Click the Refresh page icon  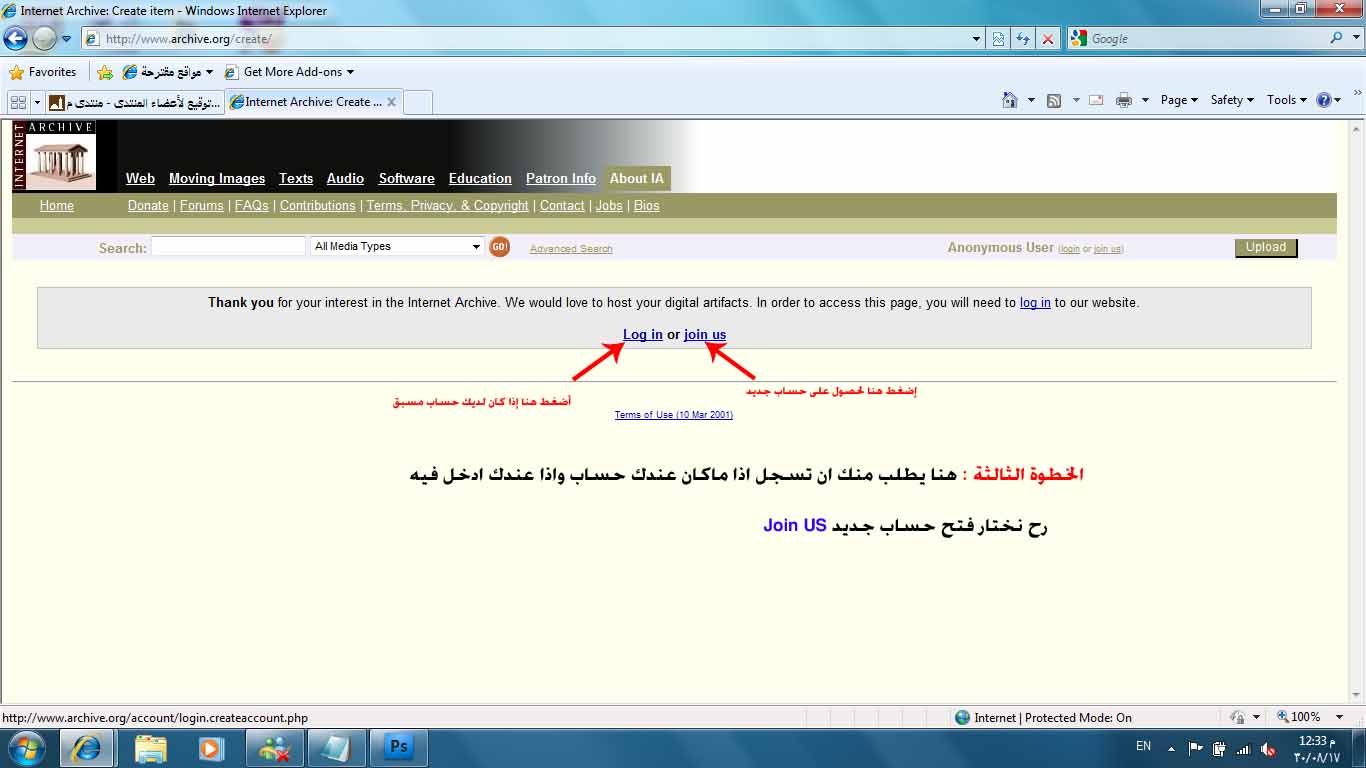(1022, 39)
